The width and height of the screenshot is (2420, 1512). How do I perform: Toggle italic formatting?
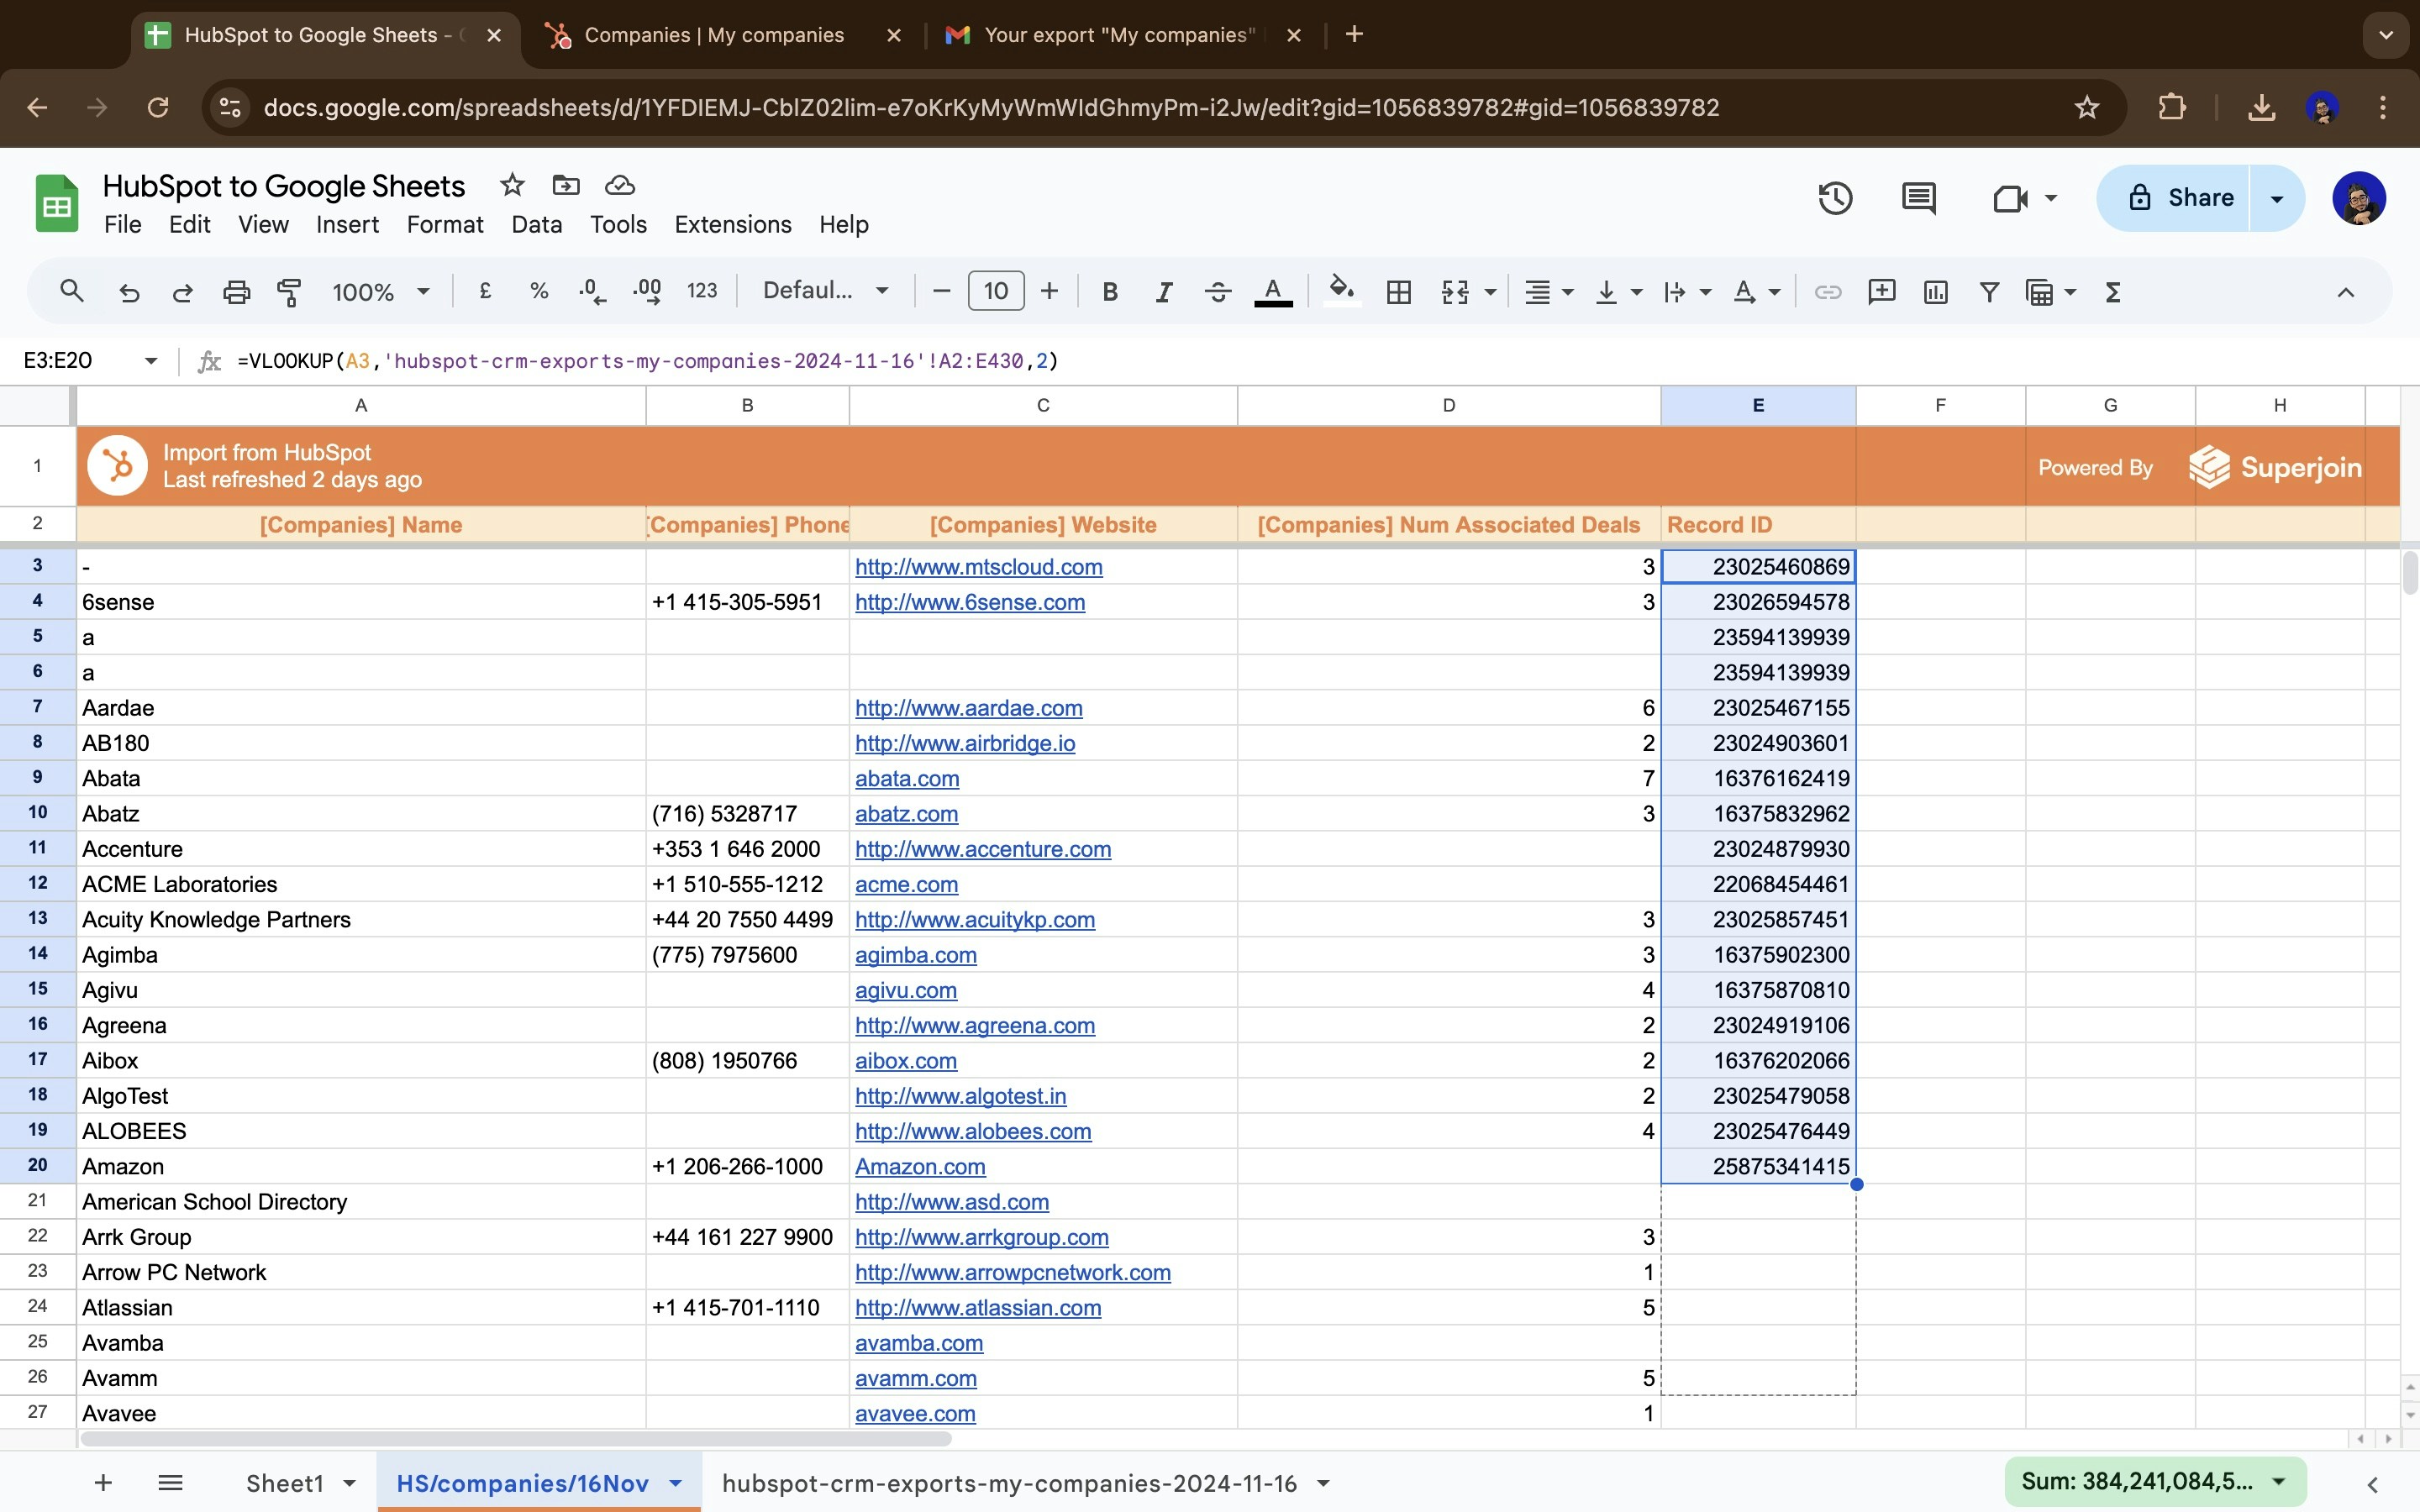click(1163, 292)
